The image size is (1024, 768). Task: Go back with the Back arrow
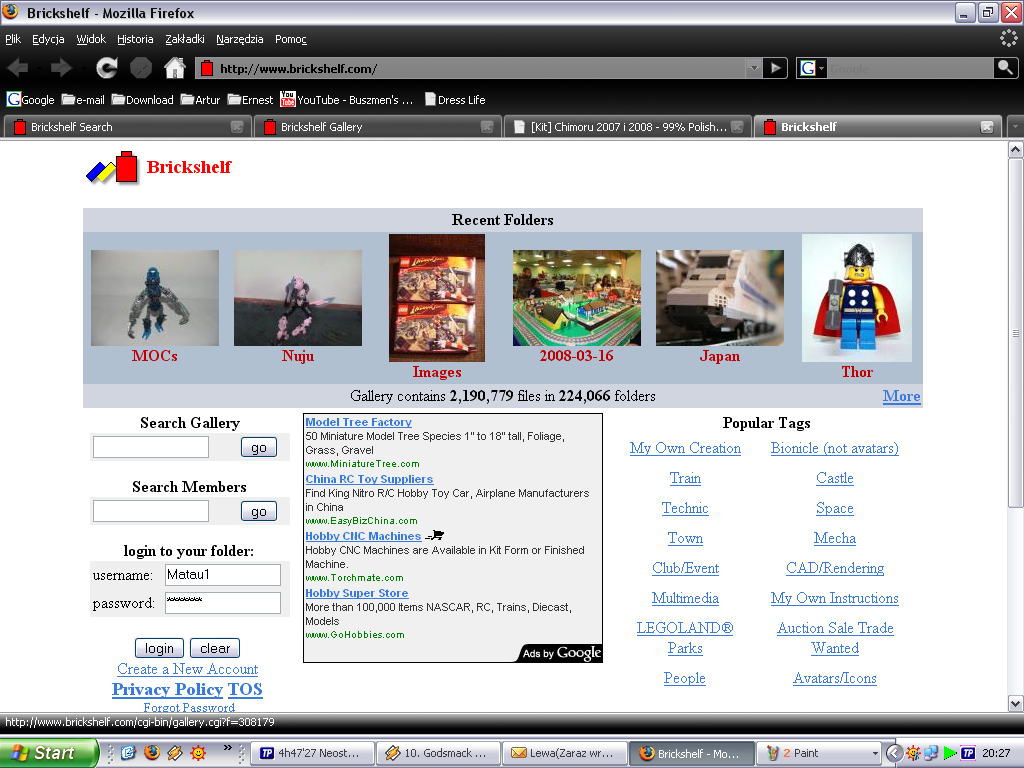click(18, 67)
